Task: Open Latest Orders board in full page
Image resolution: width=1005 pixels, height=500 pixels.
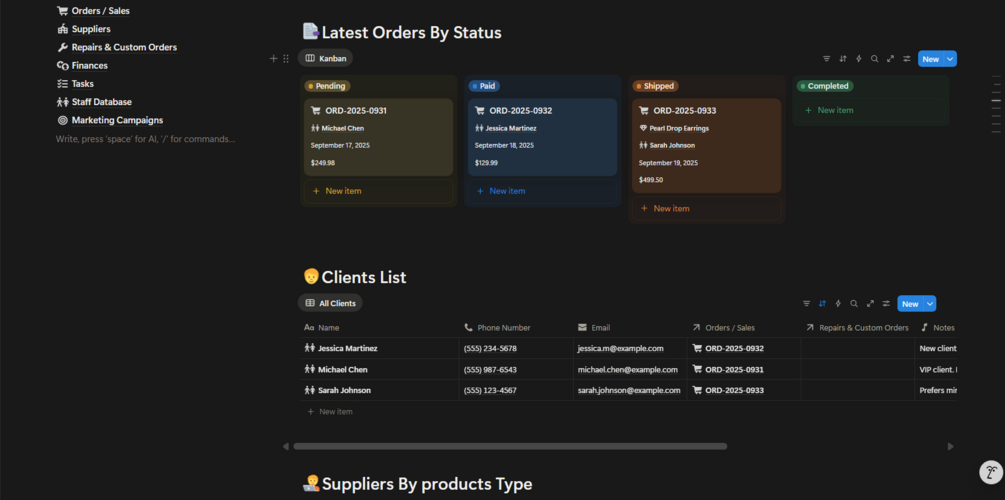Action: coord(891,59)
